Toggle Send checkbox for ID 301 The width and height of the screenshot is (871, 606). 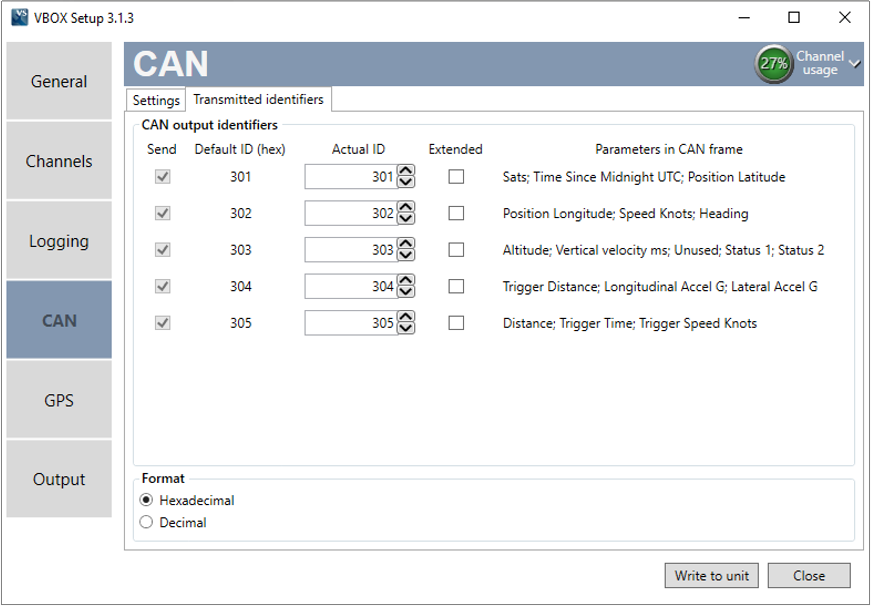(162, 177)
